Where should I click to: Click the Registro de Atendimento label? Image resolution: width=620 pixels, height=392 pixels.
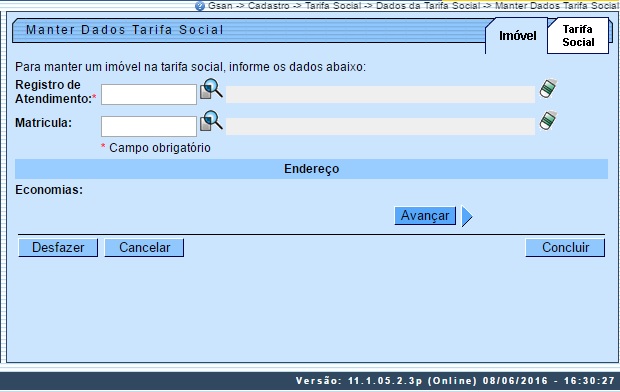[x=55, y=92]
